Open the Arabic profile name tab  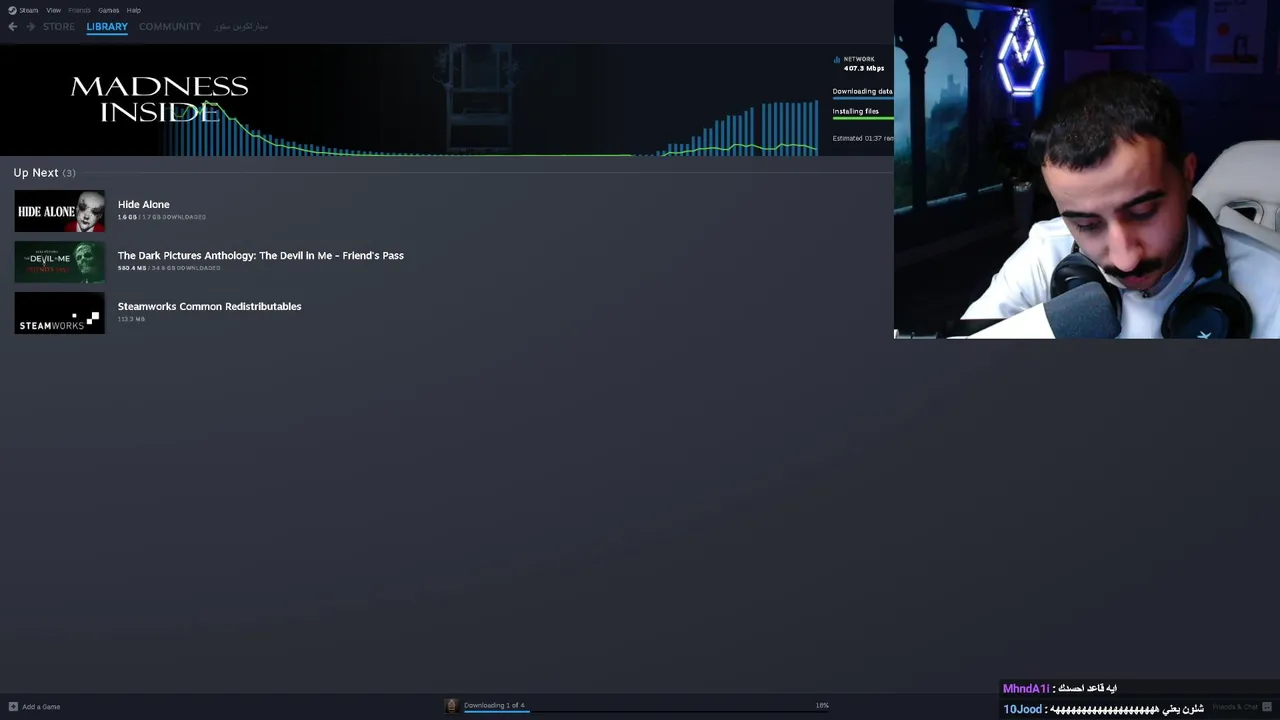(240, 26)
